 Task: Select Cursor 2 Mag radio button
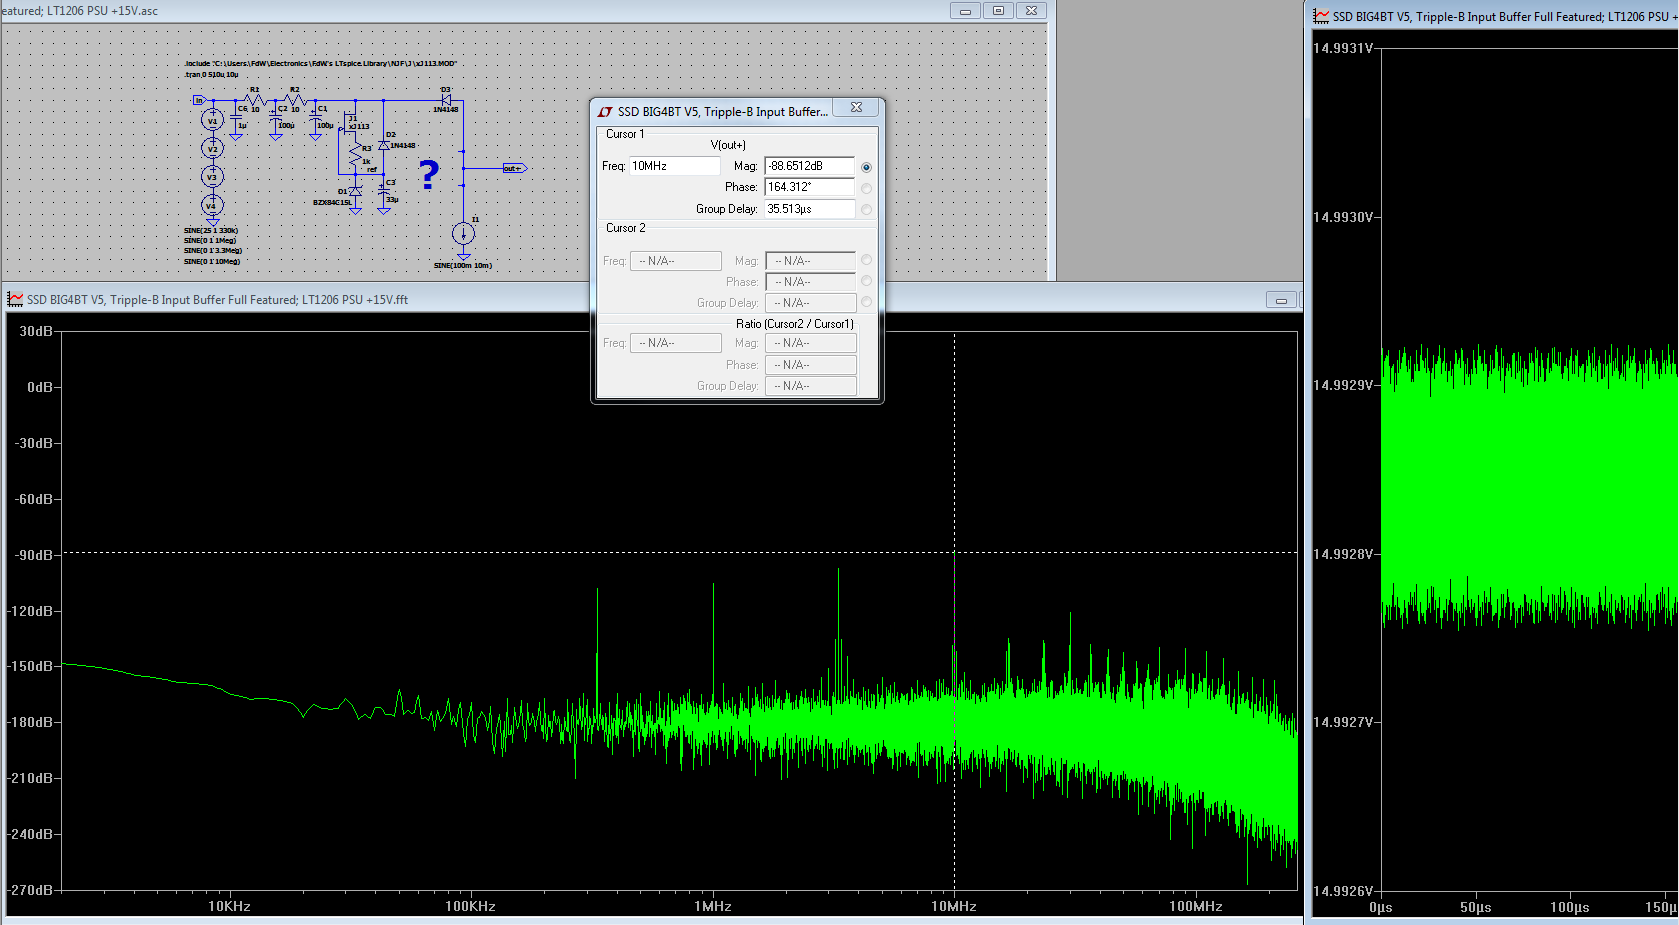click(x=866, y=260)
